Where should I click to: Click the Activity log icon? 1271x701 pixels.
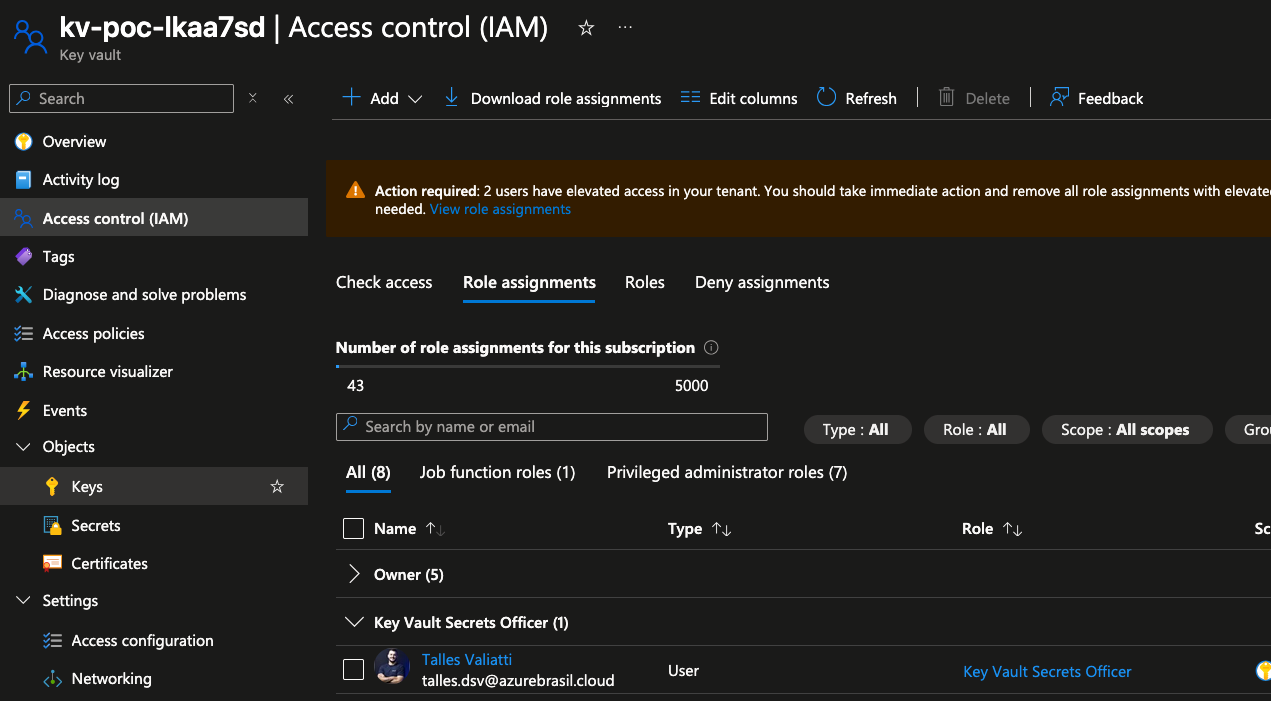tap(24, 180)
